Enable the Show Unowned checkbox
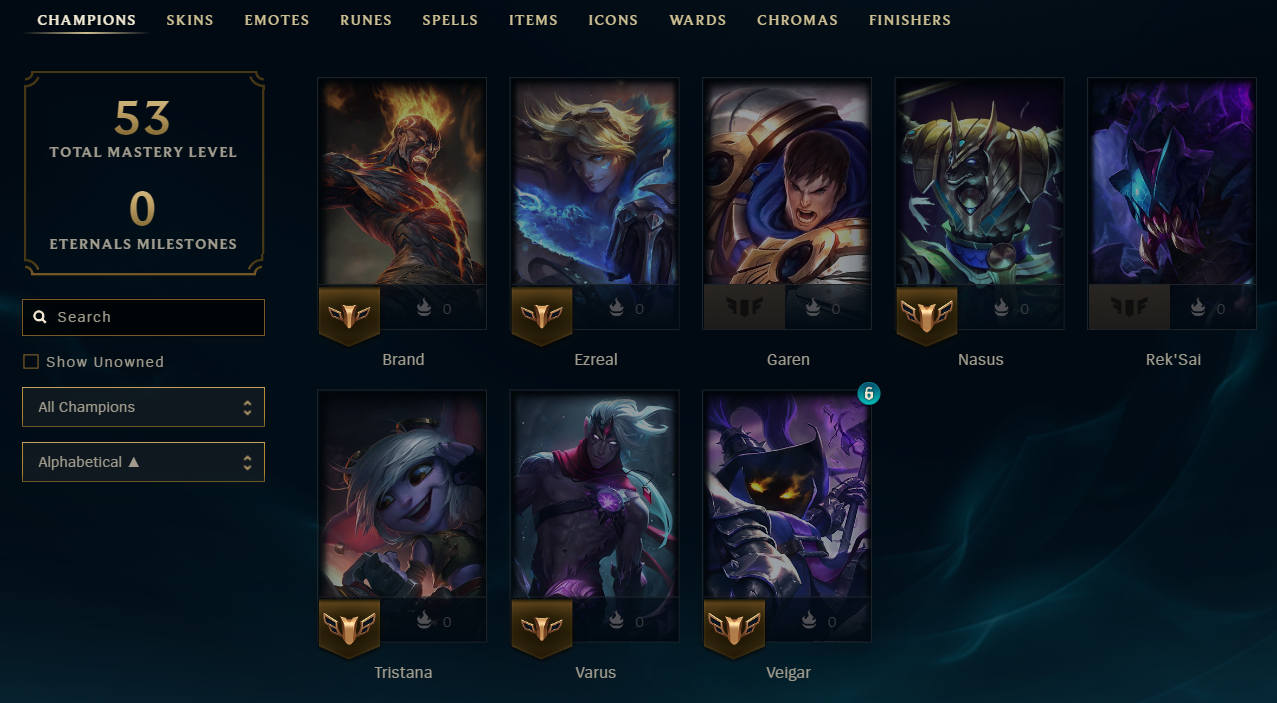1277x703 pixels. (31, 362)
